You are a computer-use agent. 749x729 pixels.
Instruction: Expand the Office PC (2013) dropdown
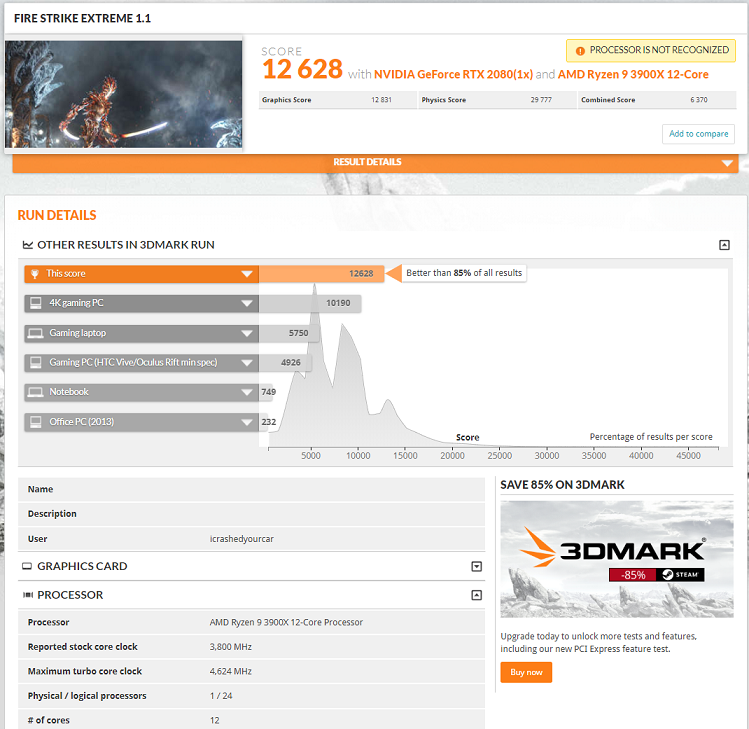pos(247,422)
